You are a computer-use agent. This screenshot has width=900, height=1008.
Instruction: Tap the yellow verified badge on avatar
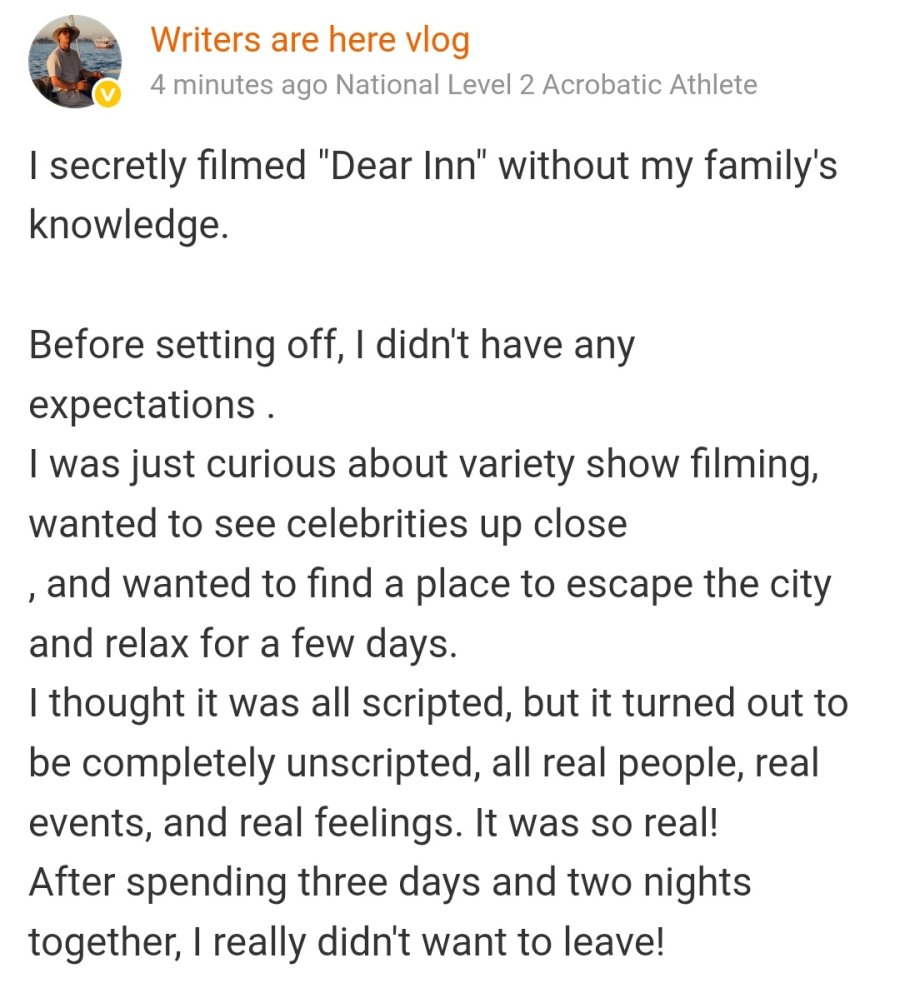click(x=107, y=94)
